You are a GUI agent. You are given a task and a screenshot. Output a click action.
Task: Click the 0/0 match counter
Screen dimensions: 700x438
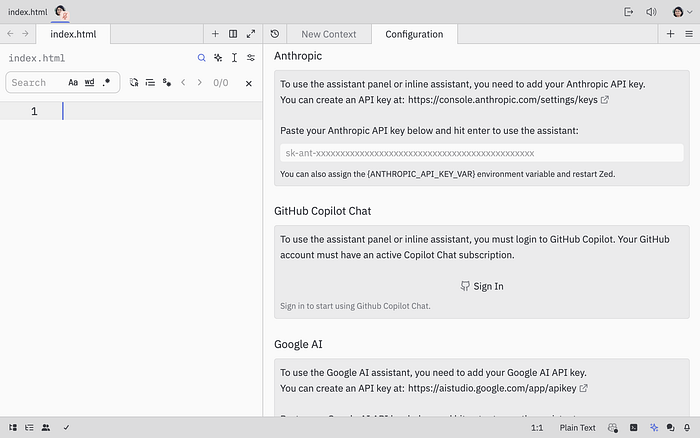[x=221, y=83]
